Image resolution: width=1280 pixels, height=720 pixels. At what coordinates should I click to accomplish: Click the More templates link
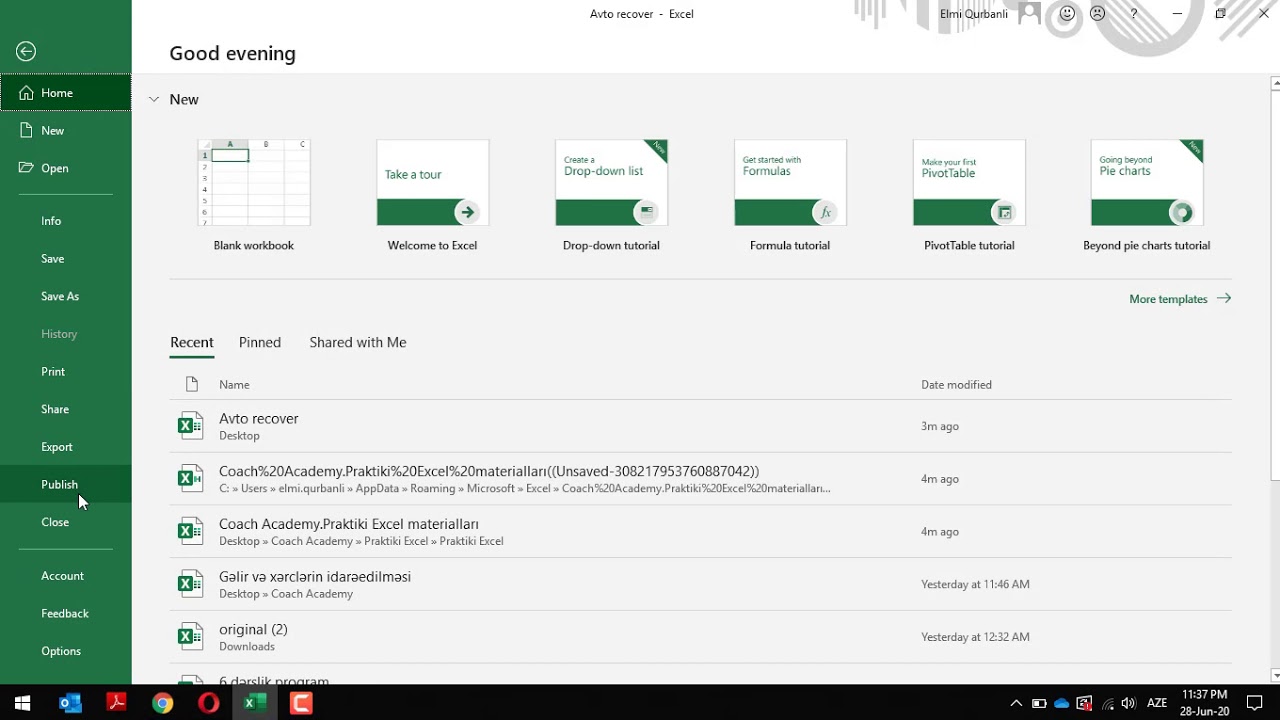click(1180, 299)
